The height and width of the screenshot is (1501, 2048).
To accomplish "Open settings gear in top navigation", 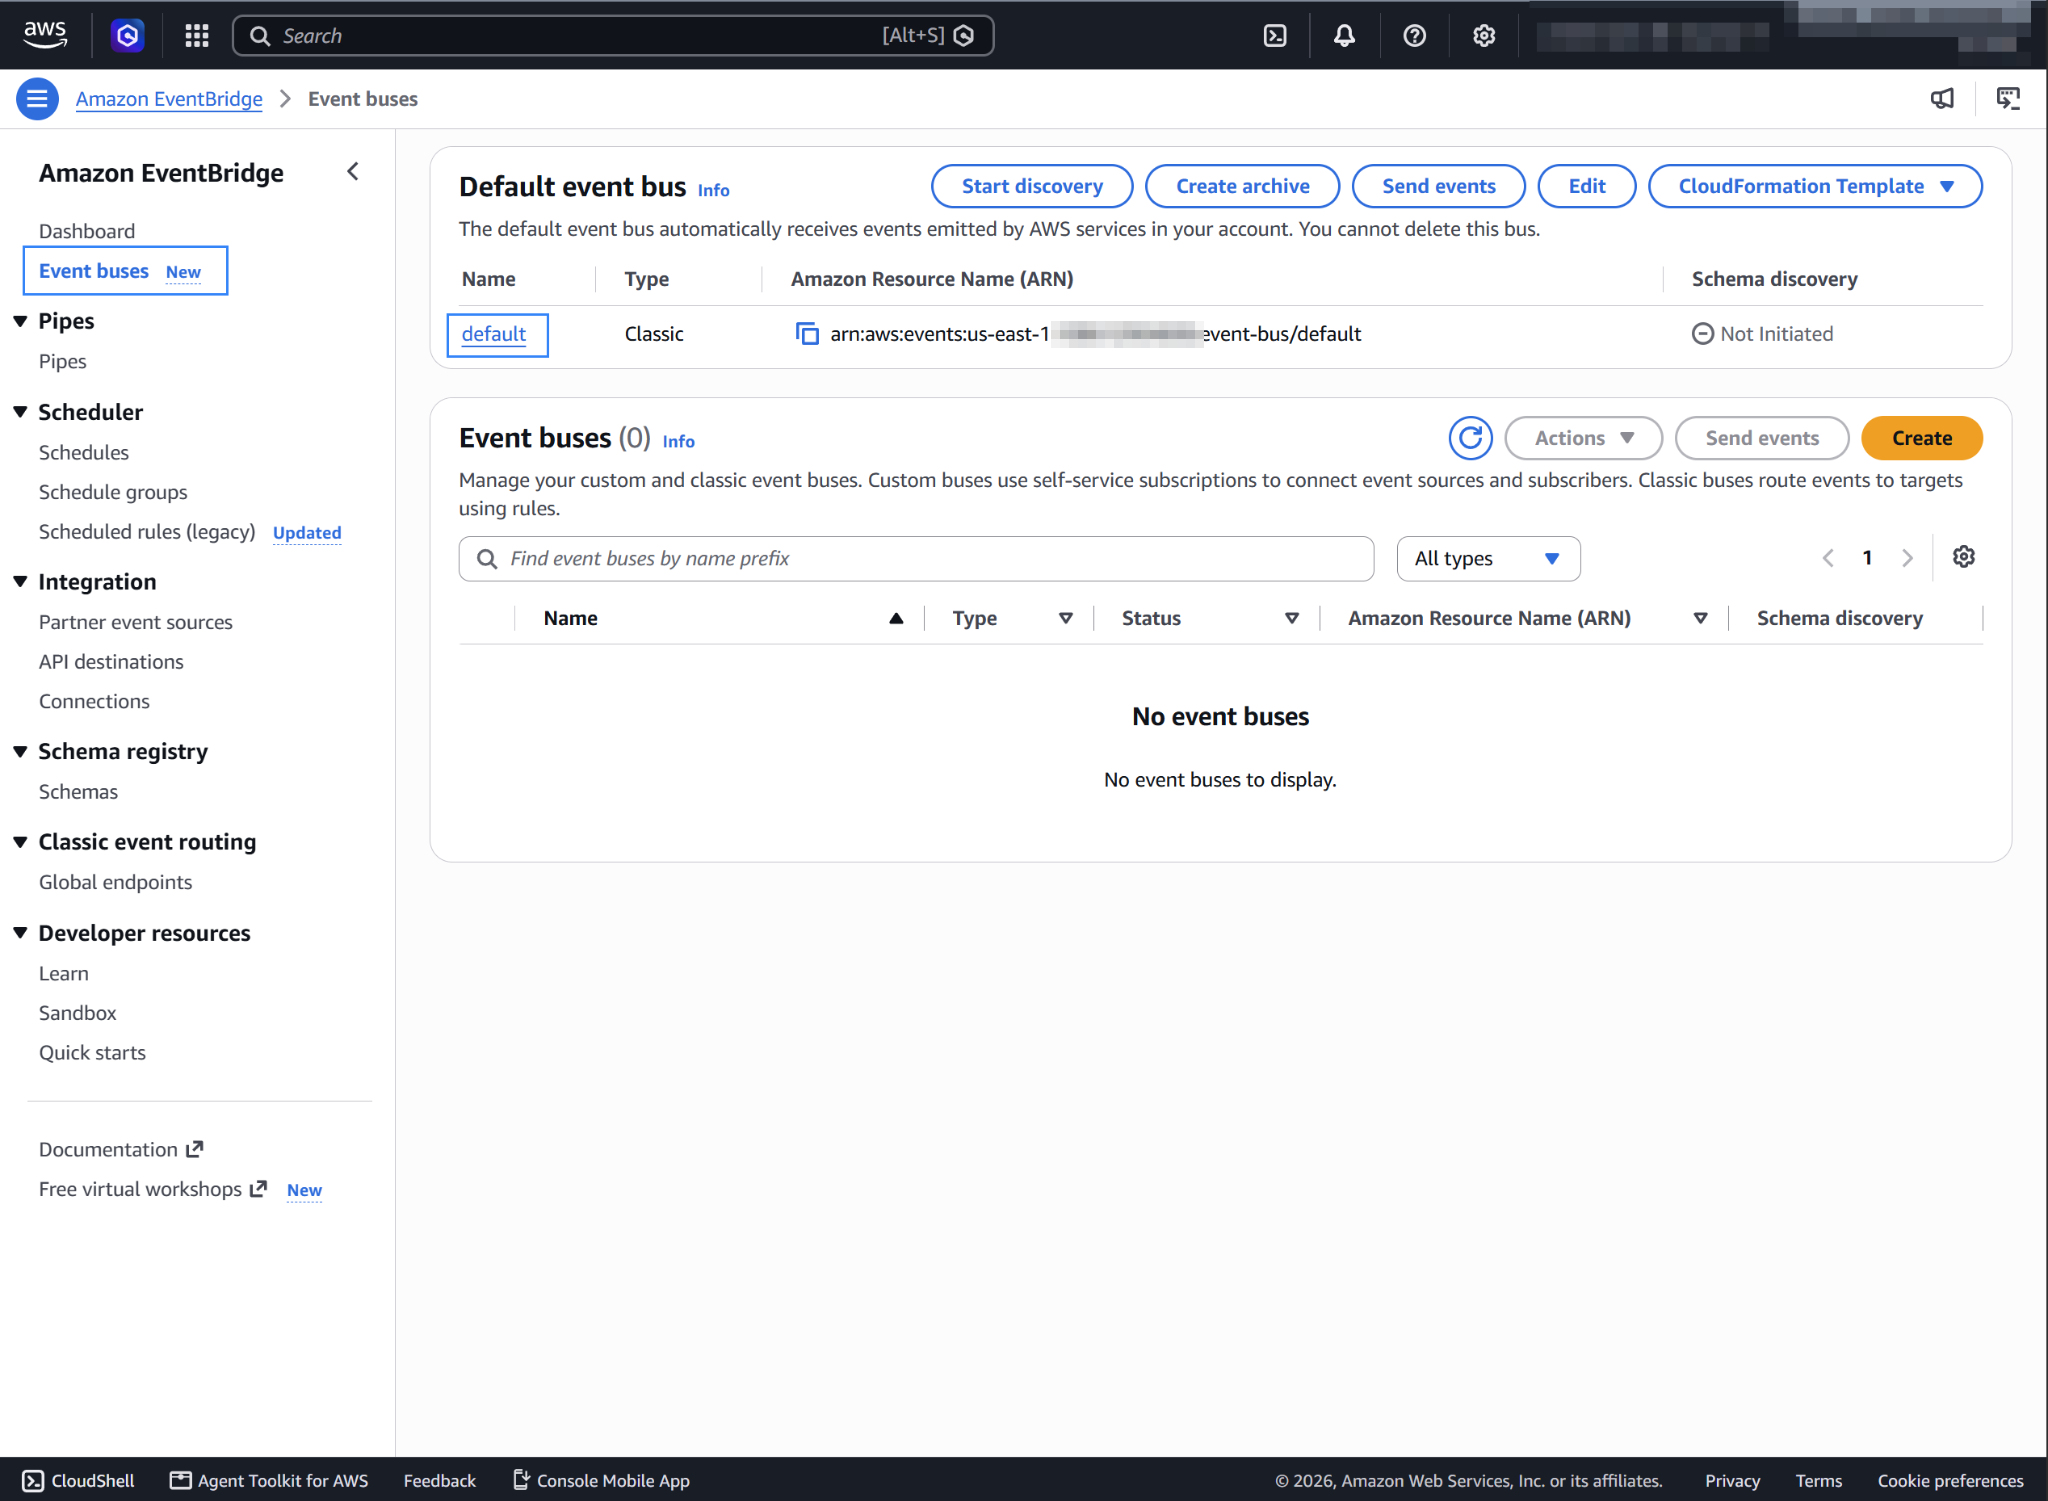I will (1484, 36).
